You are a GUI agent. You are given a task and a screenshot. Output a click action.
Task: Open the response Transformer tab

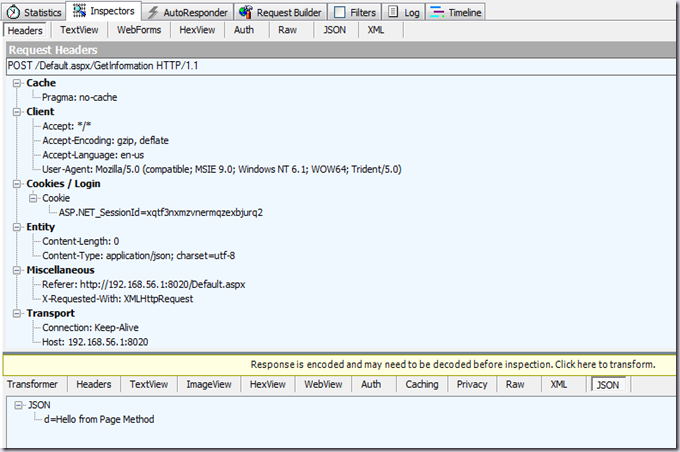pos(32,384)
